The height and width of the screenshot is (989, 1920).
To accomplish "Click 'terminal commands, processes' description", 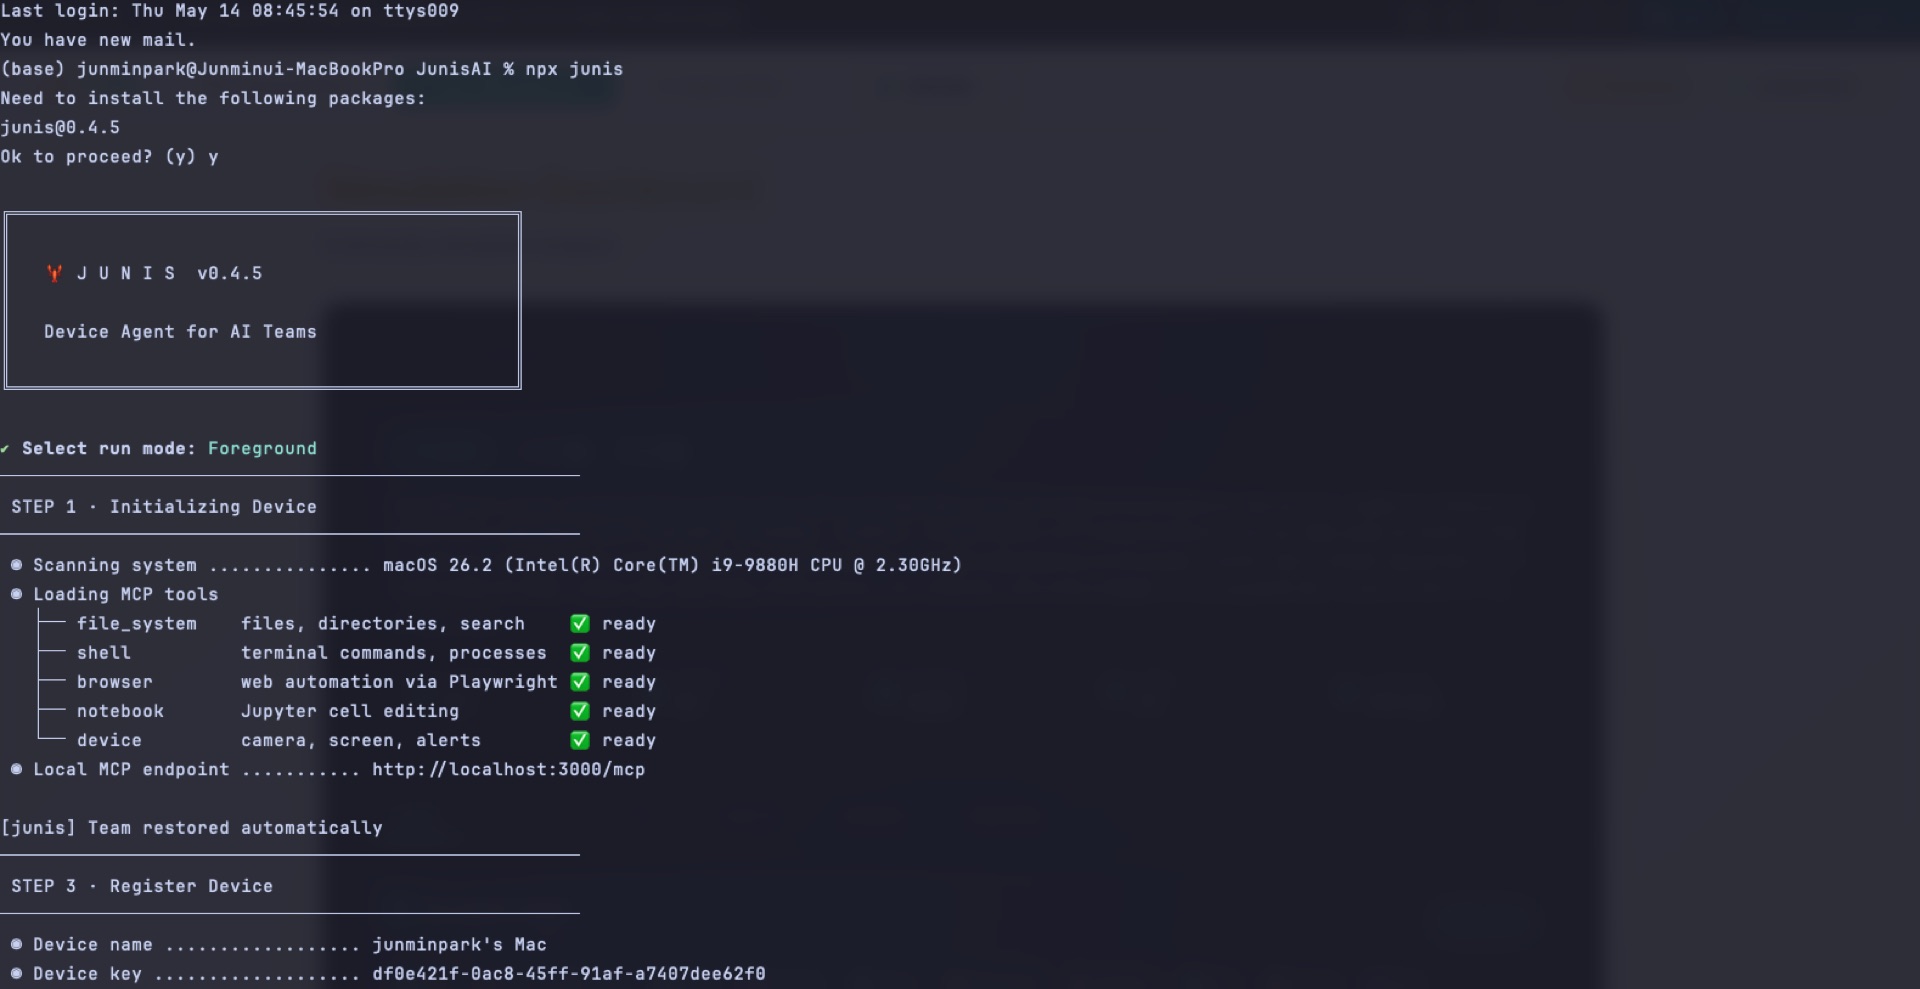I will (394, 652).
